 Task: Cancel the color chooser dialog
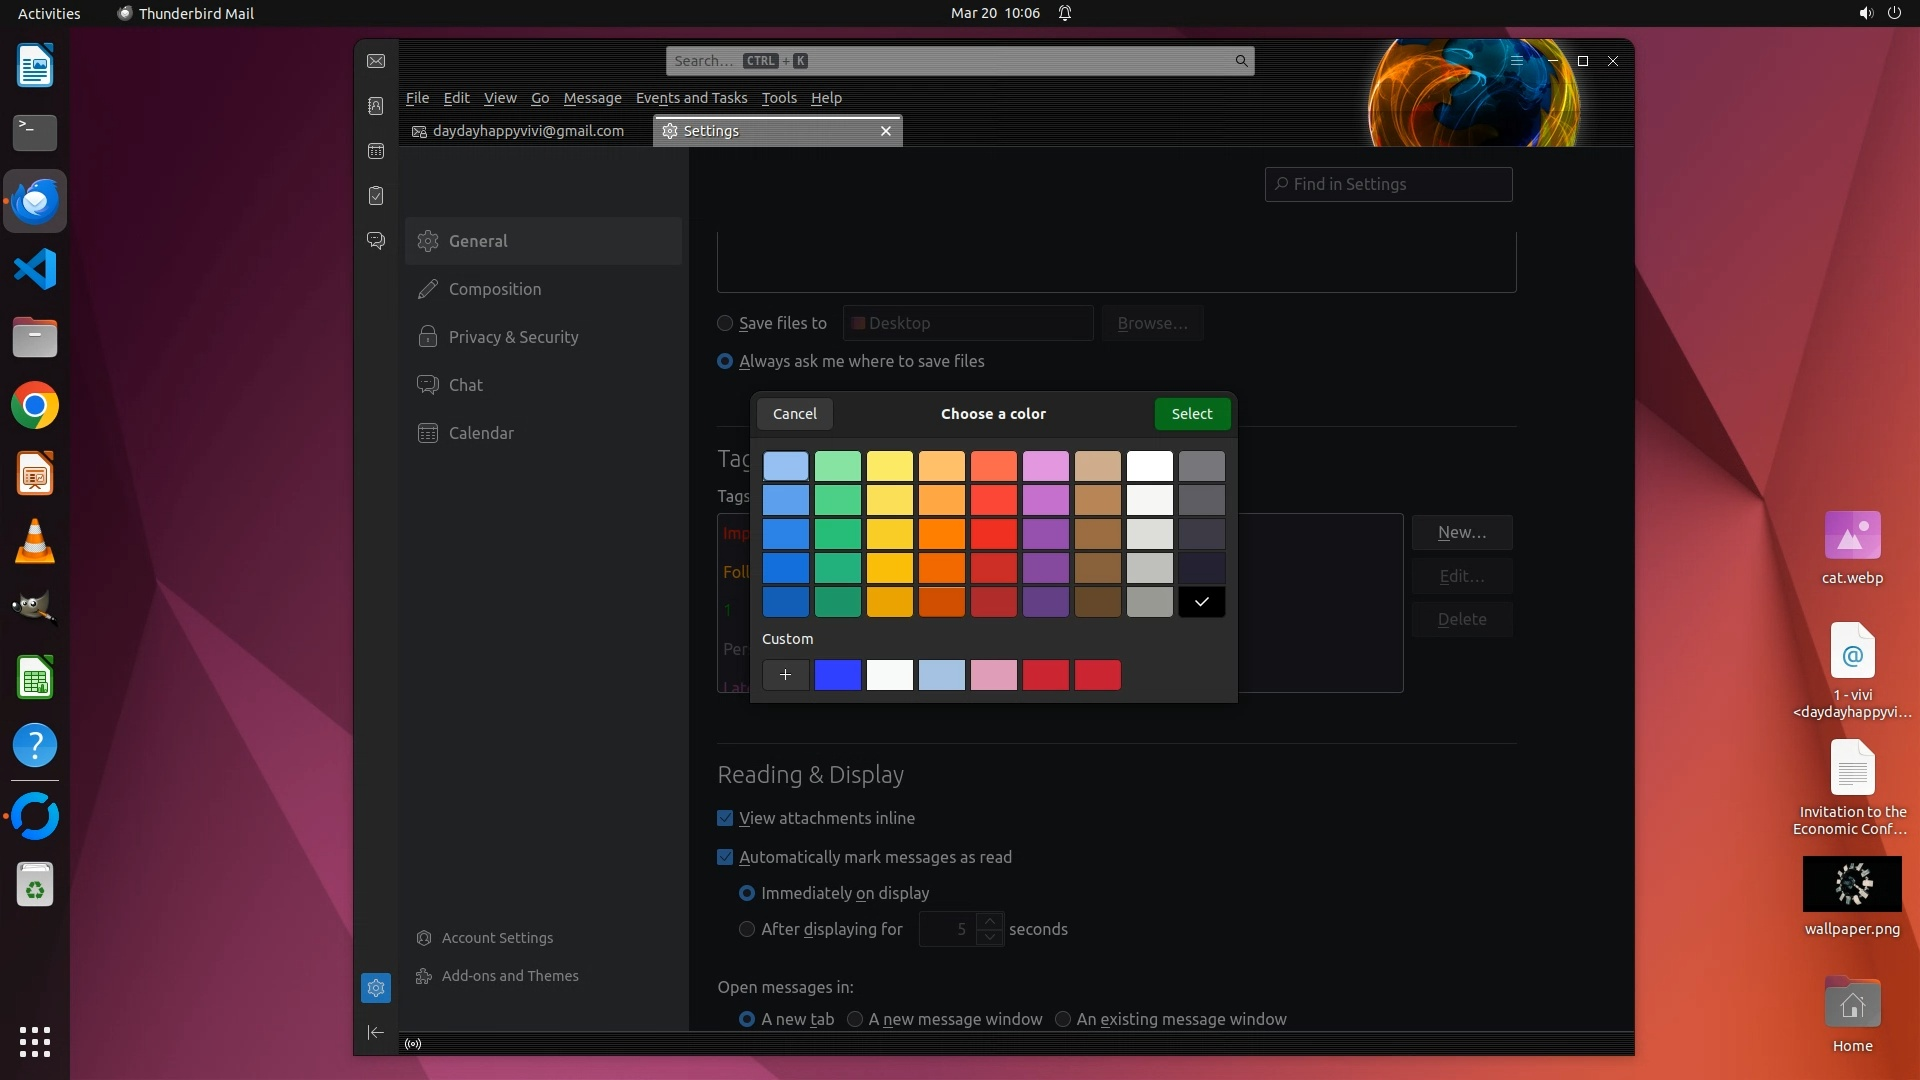click(794, 414)
